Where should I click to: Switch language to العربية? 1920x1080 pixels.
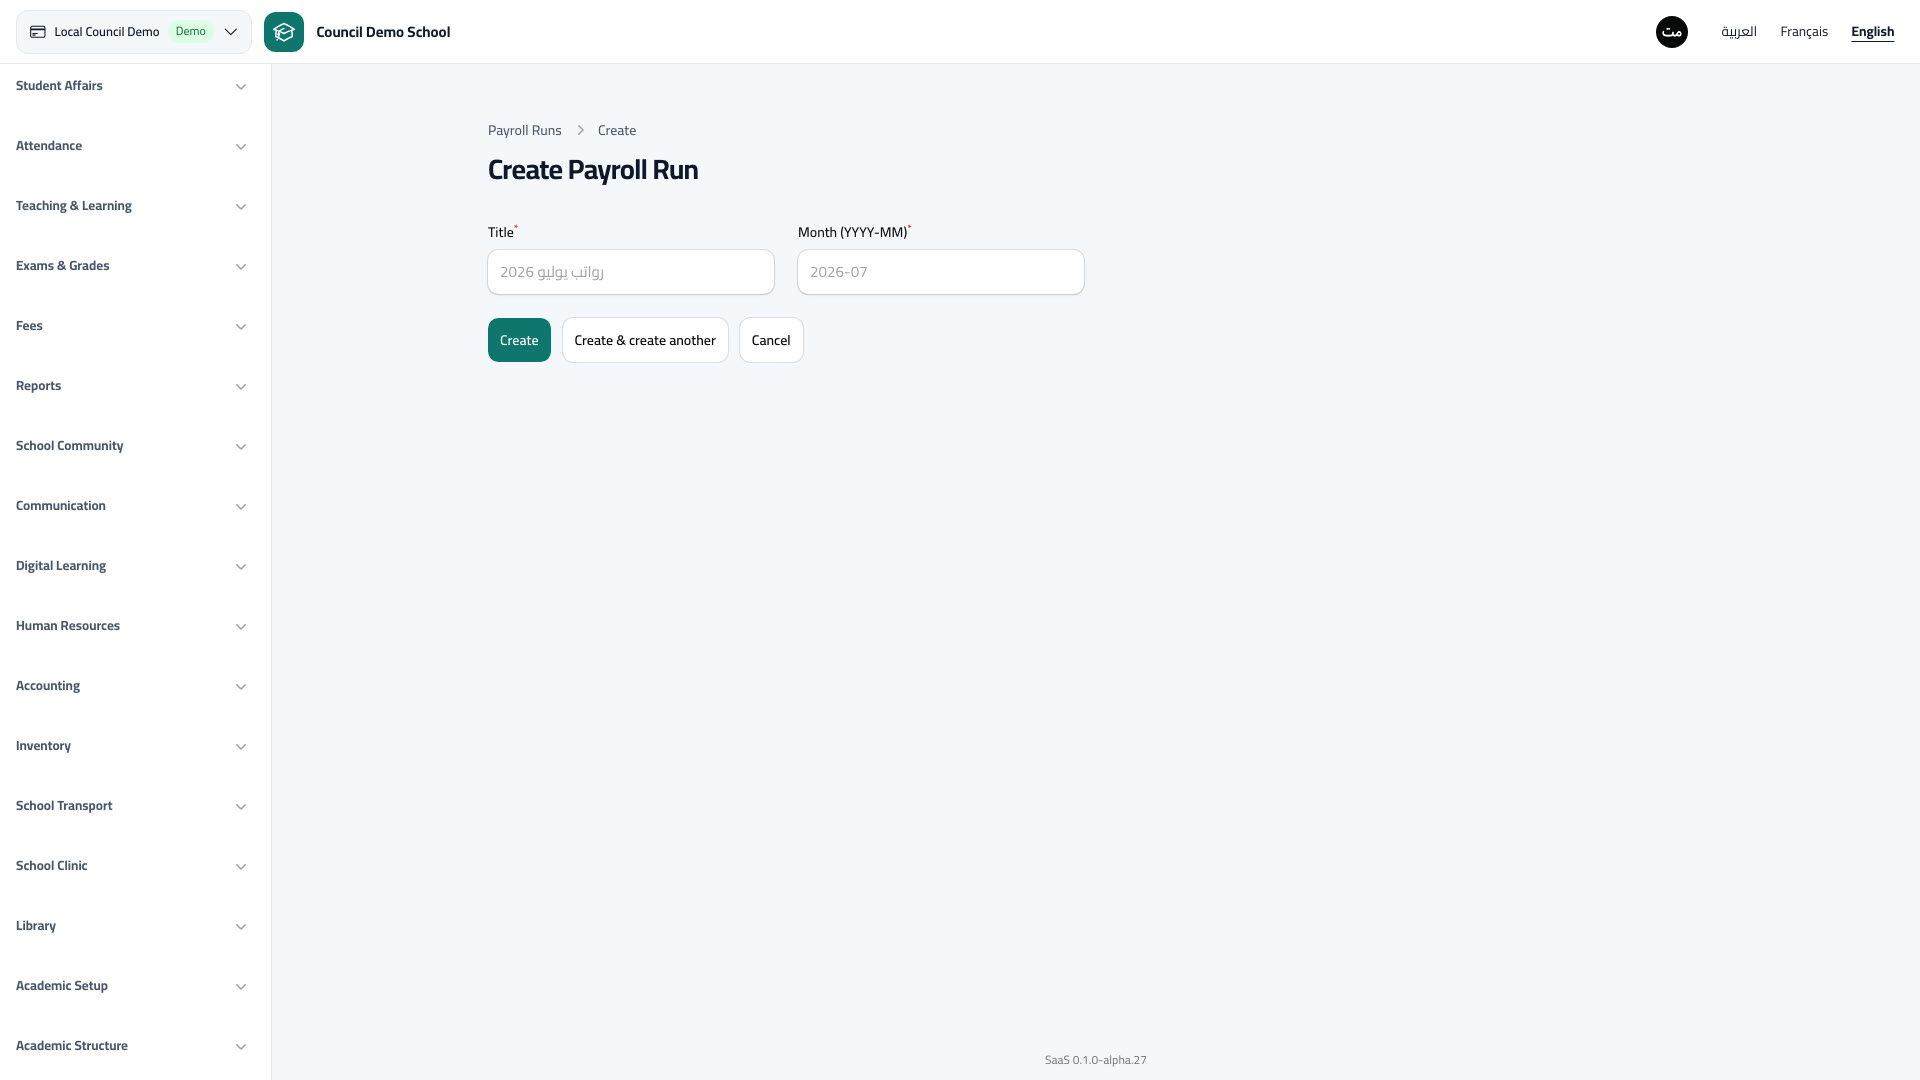[x=1739, y=32]
